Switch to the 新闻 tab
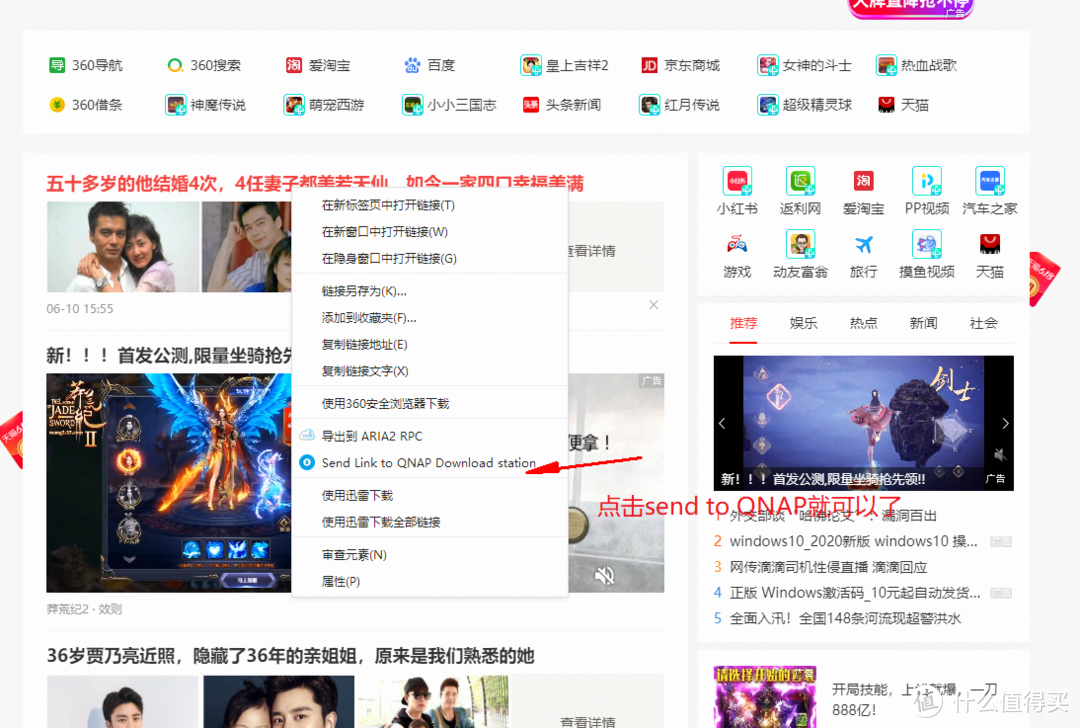This screenshot has width=1080, height=728. [923, 323]
